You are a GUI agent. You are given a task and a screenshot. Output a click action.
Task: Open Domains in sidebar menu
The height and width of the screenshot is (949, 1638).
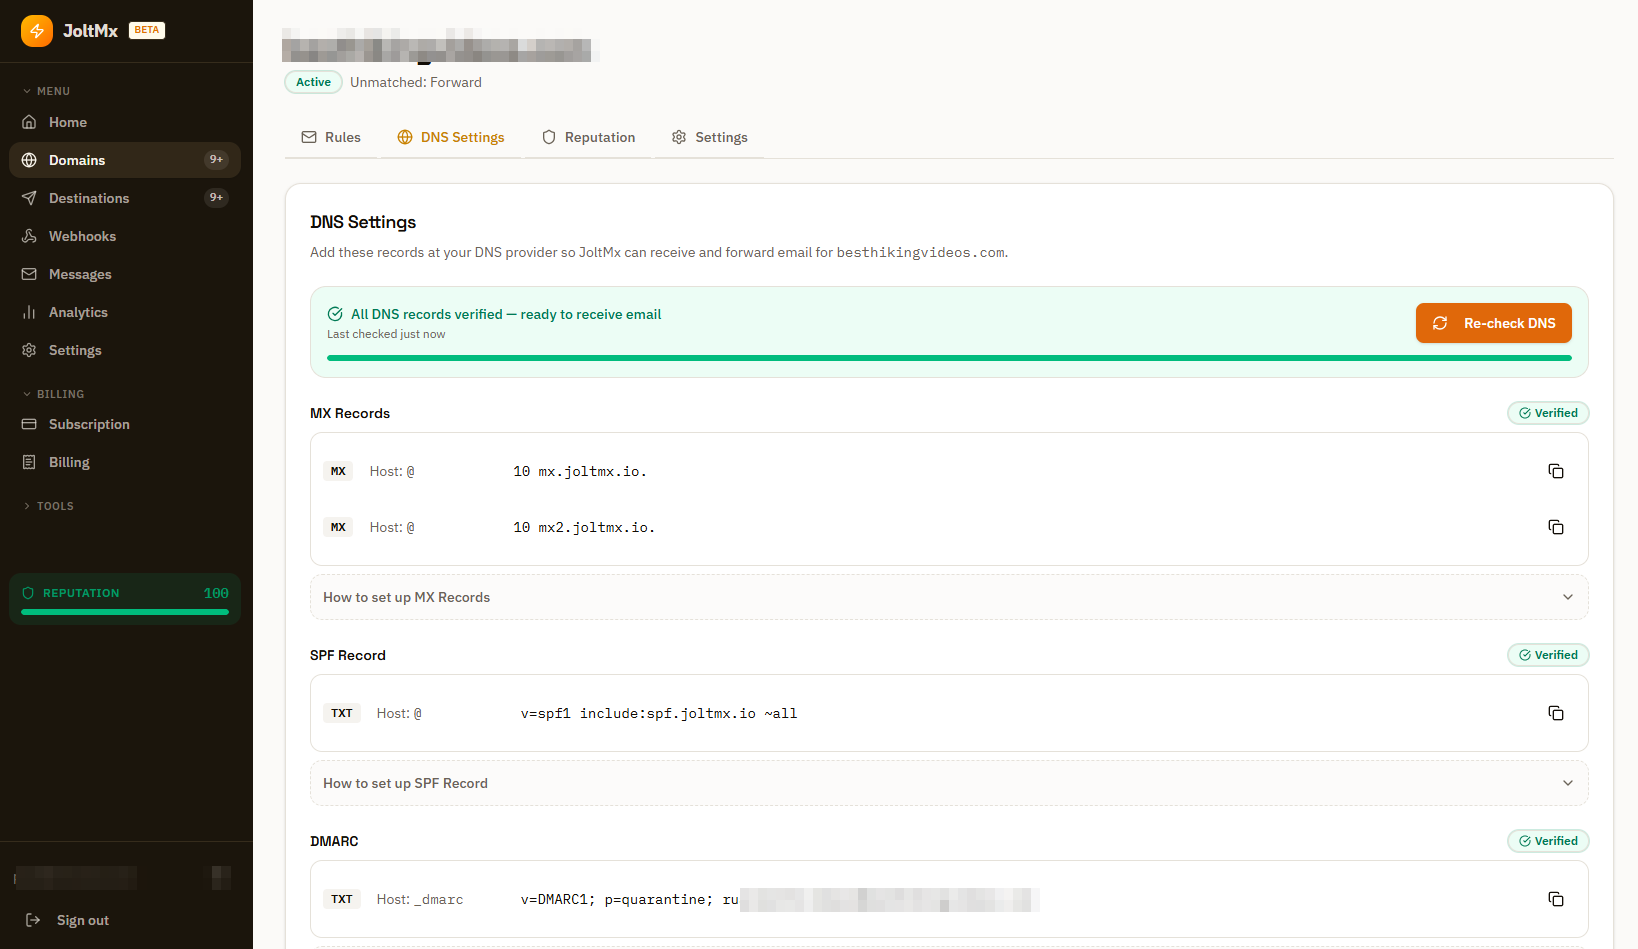coord(125,160)
